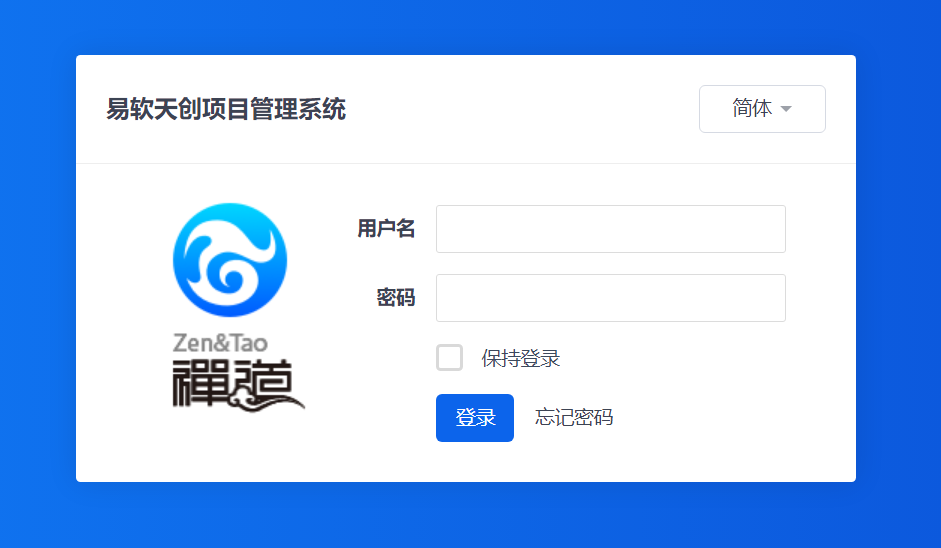Click the divider line below the header
The height and width of the screenshot is (548, 941).
click(466, 163)
